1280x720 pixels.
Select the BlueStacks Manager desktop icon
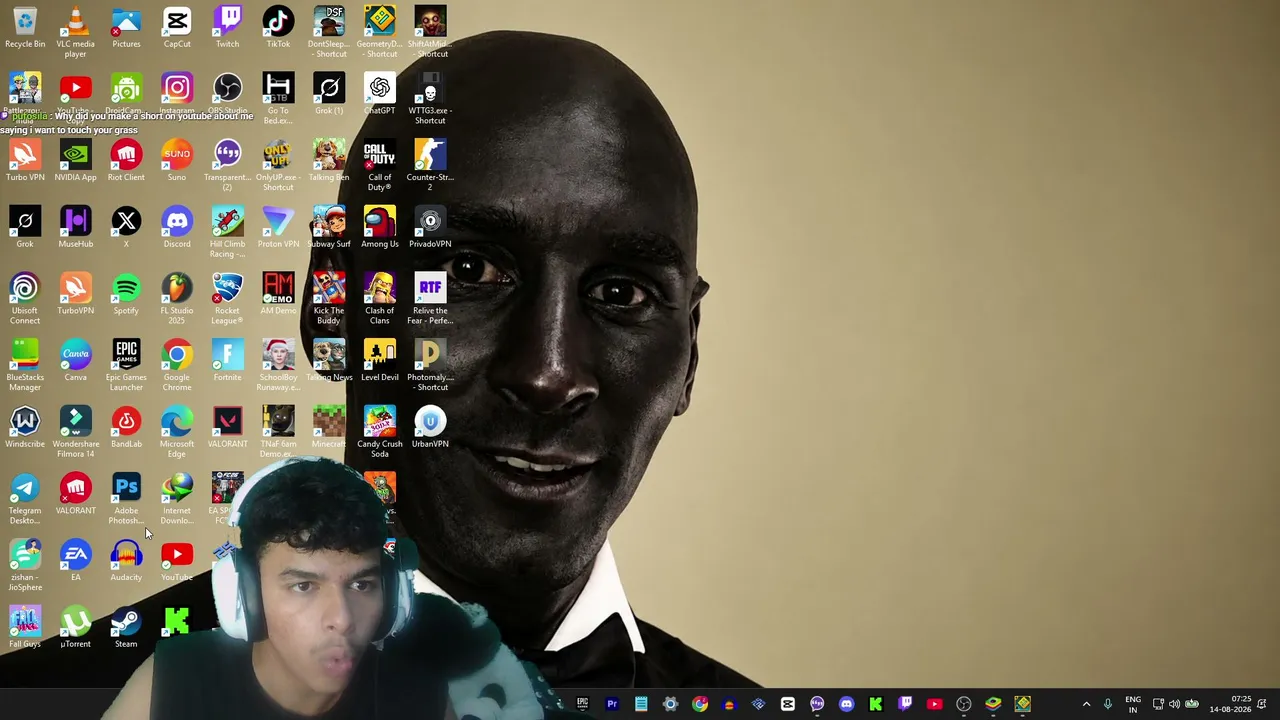[x=25, y=365]
